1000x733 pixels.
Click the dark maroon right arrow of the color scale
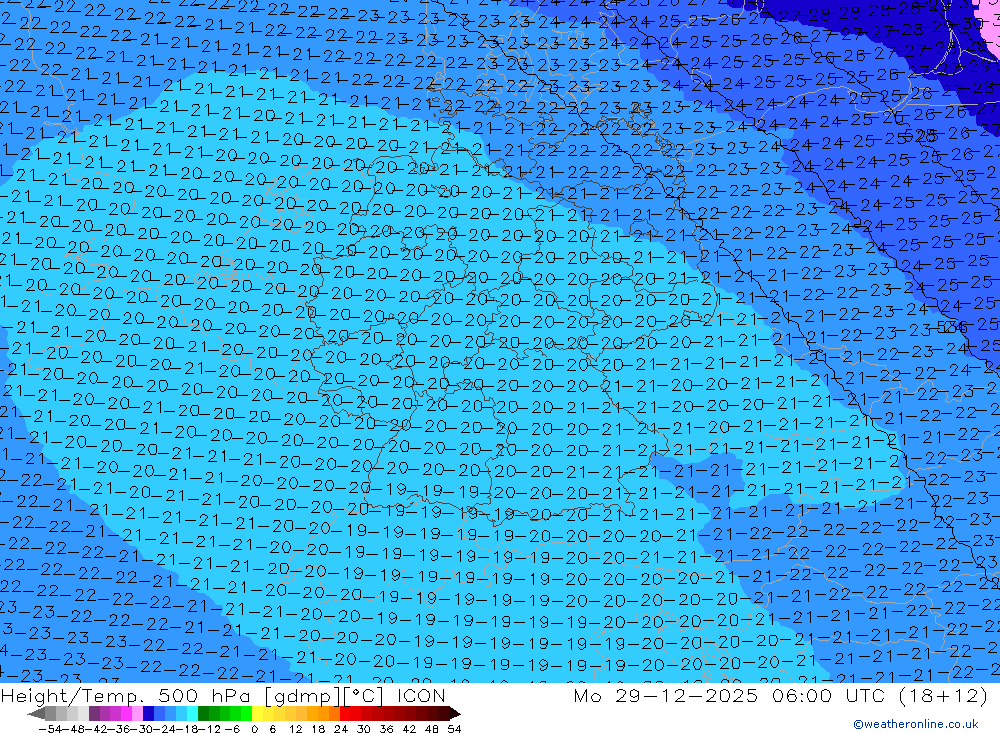(x=455, y=714)
